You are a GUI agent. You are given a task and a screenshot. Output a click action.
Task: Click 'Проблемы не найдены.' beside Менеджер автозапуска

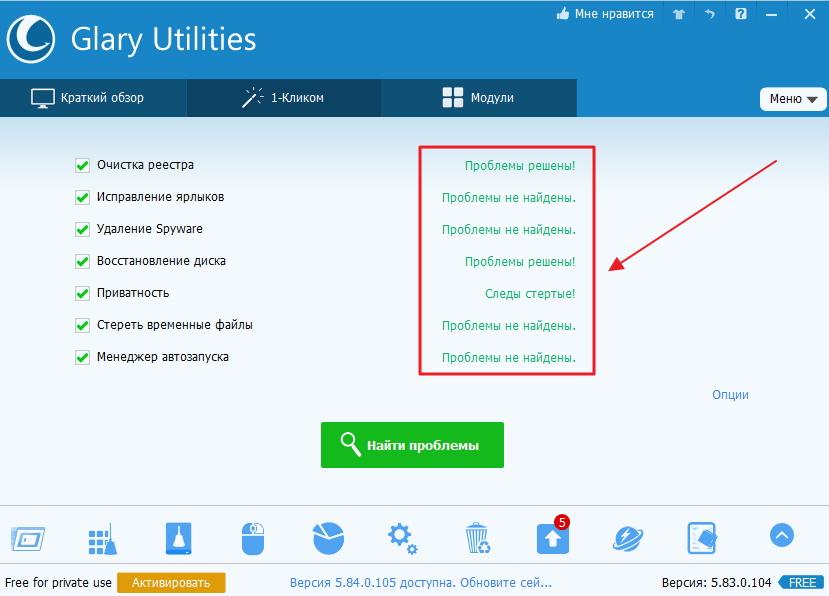pos(509,357)
